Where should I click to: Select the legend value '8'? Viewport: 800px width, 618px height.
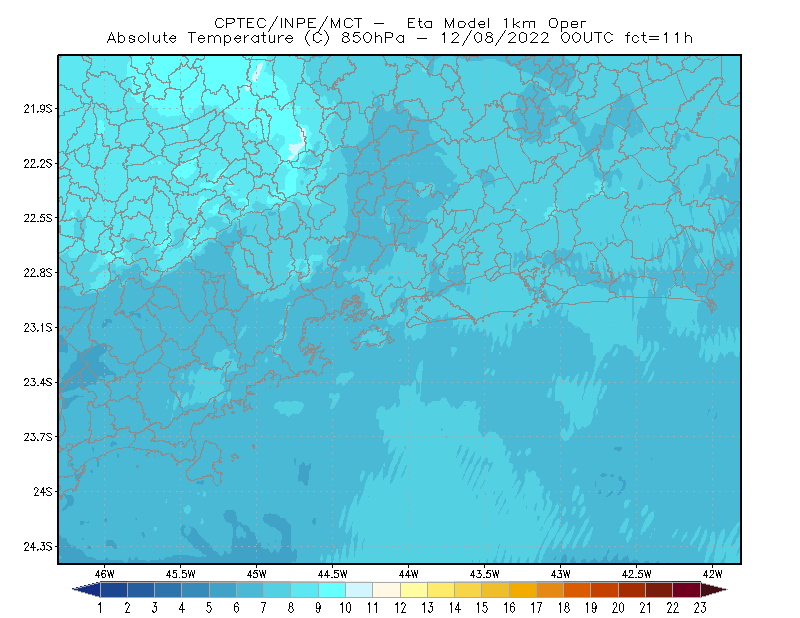tap(291, 608)
